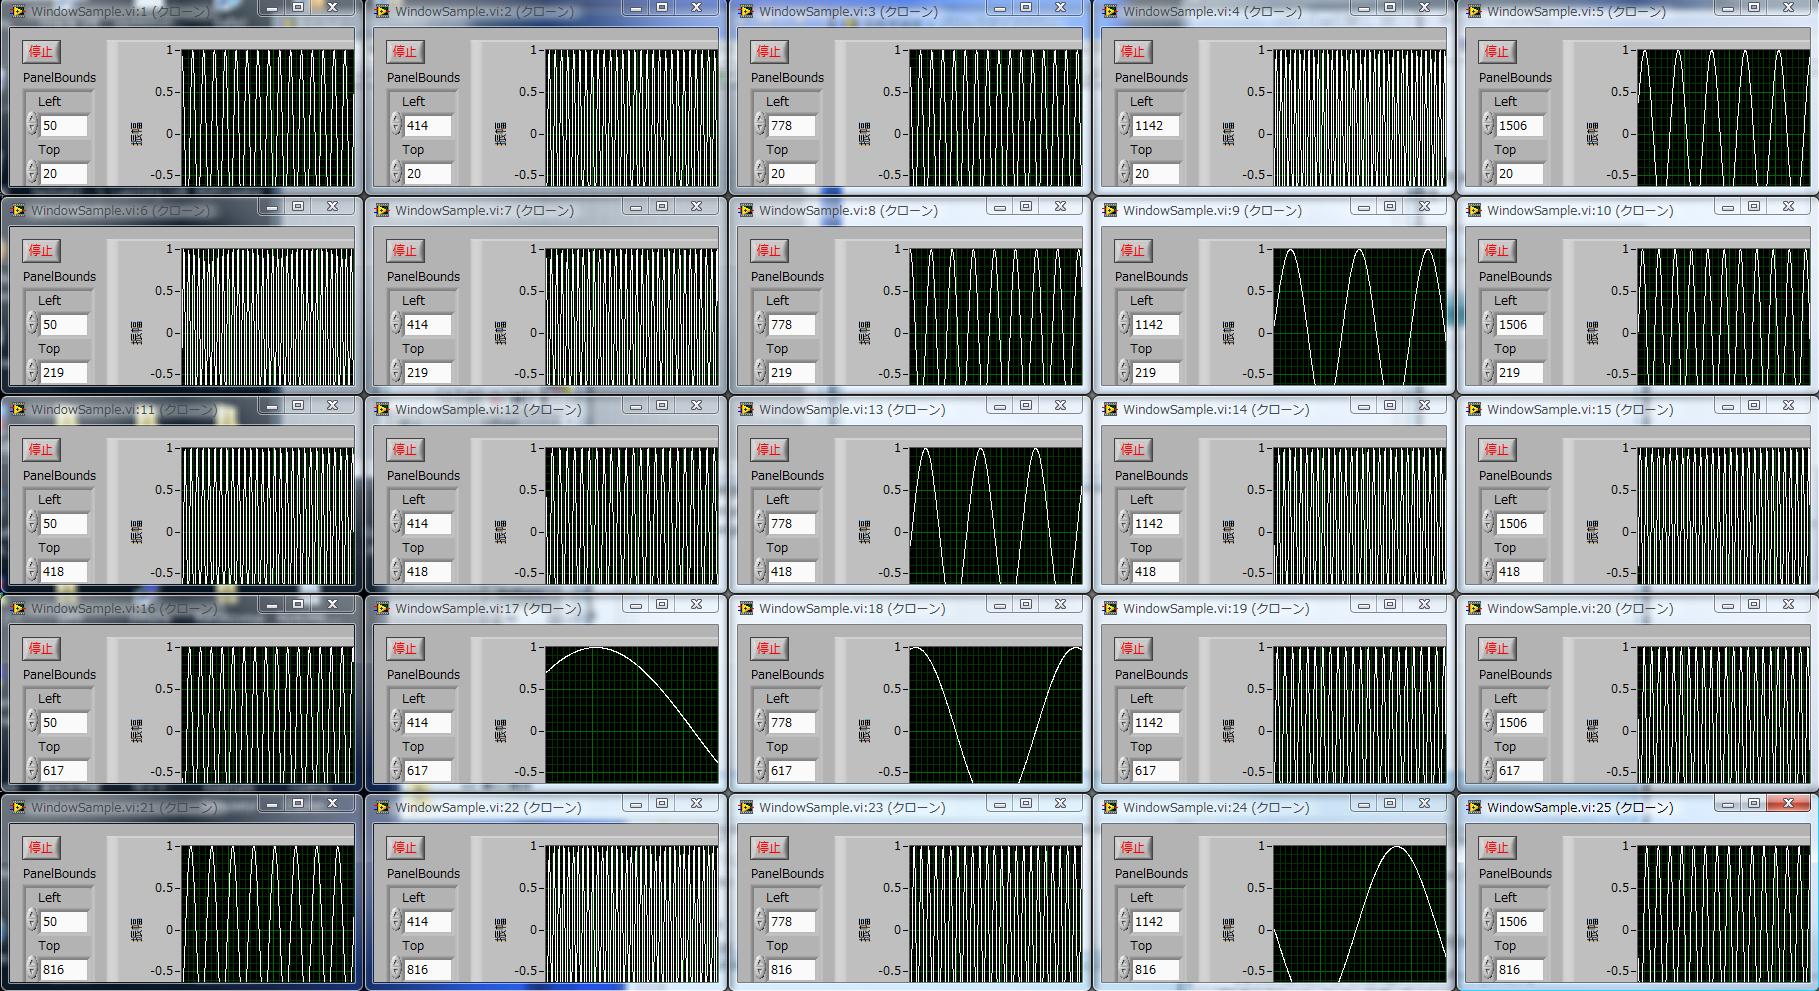The height and width of the screenshot is (991, 1819).
Task: Click the PanelBounds label in WindowSample.vi:21
Action: point(60,873)
